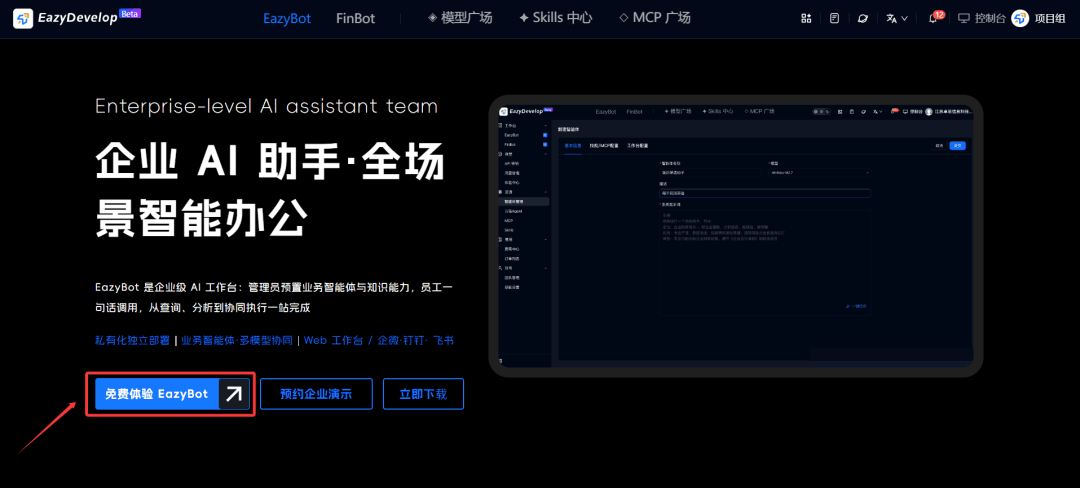Click the Web 工作台 / 企微·钉钉·飞书 text
Image resolution: width=1080 pixels, height=488 pixels.
pos(379,340)
